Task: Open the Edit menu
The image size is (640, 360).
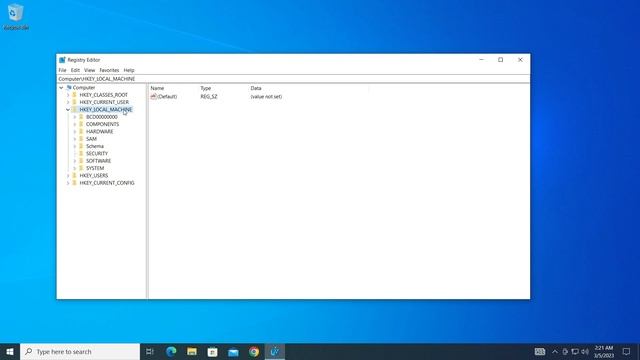Action: point(75,70)
